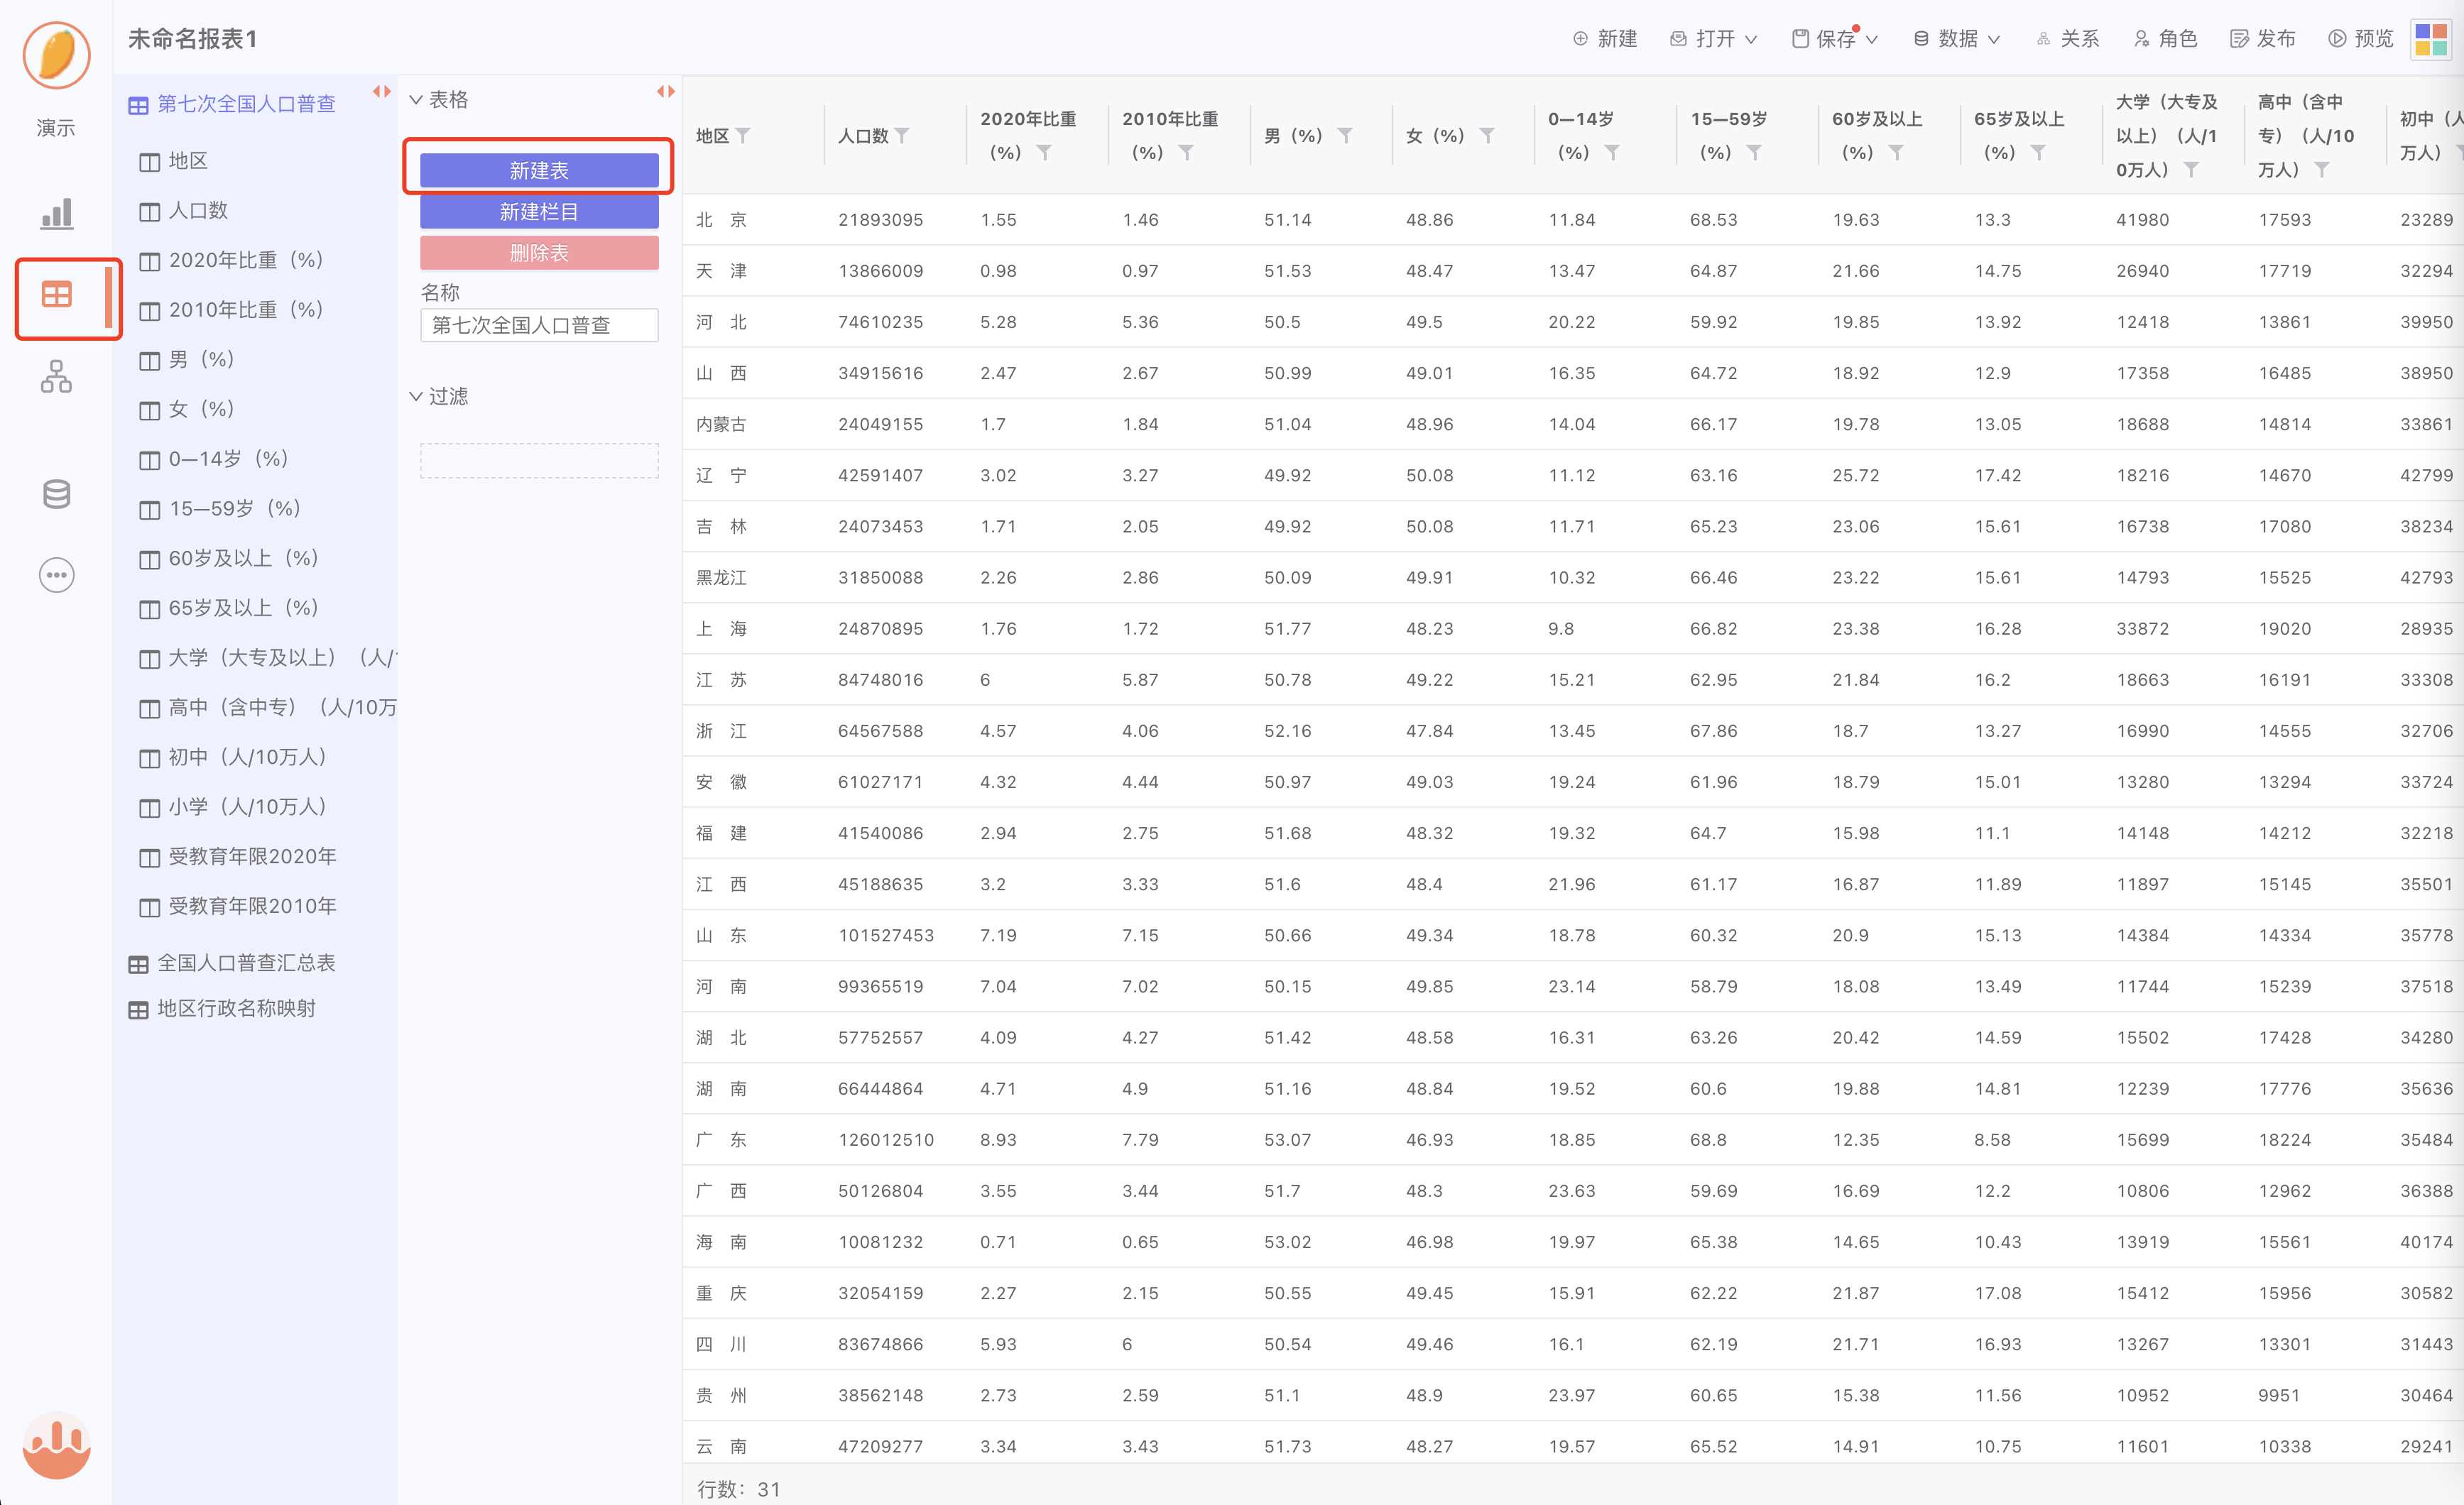Click the 山东 population cell 101527453

click(886, 935)
